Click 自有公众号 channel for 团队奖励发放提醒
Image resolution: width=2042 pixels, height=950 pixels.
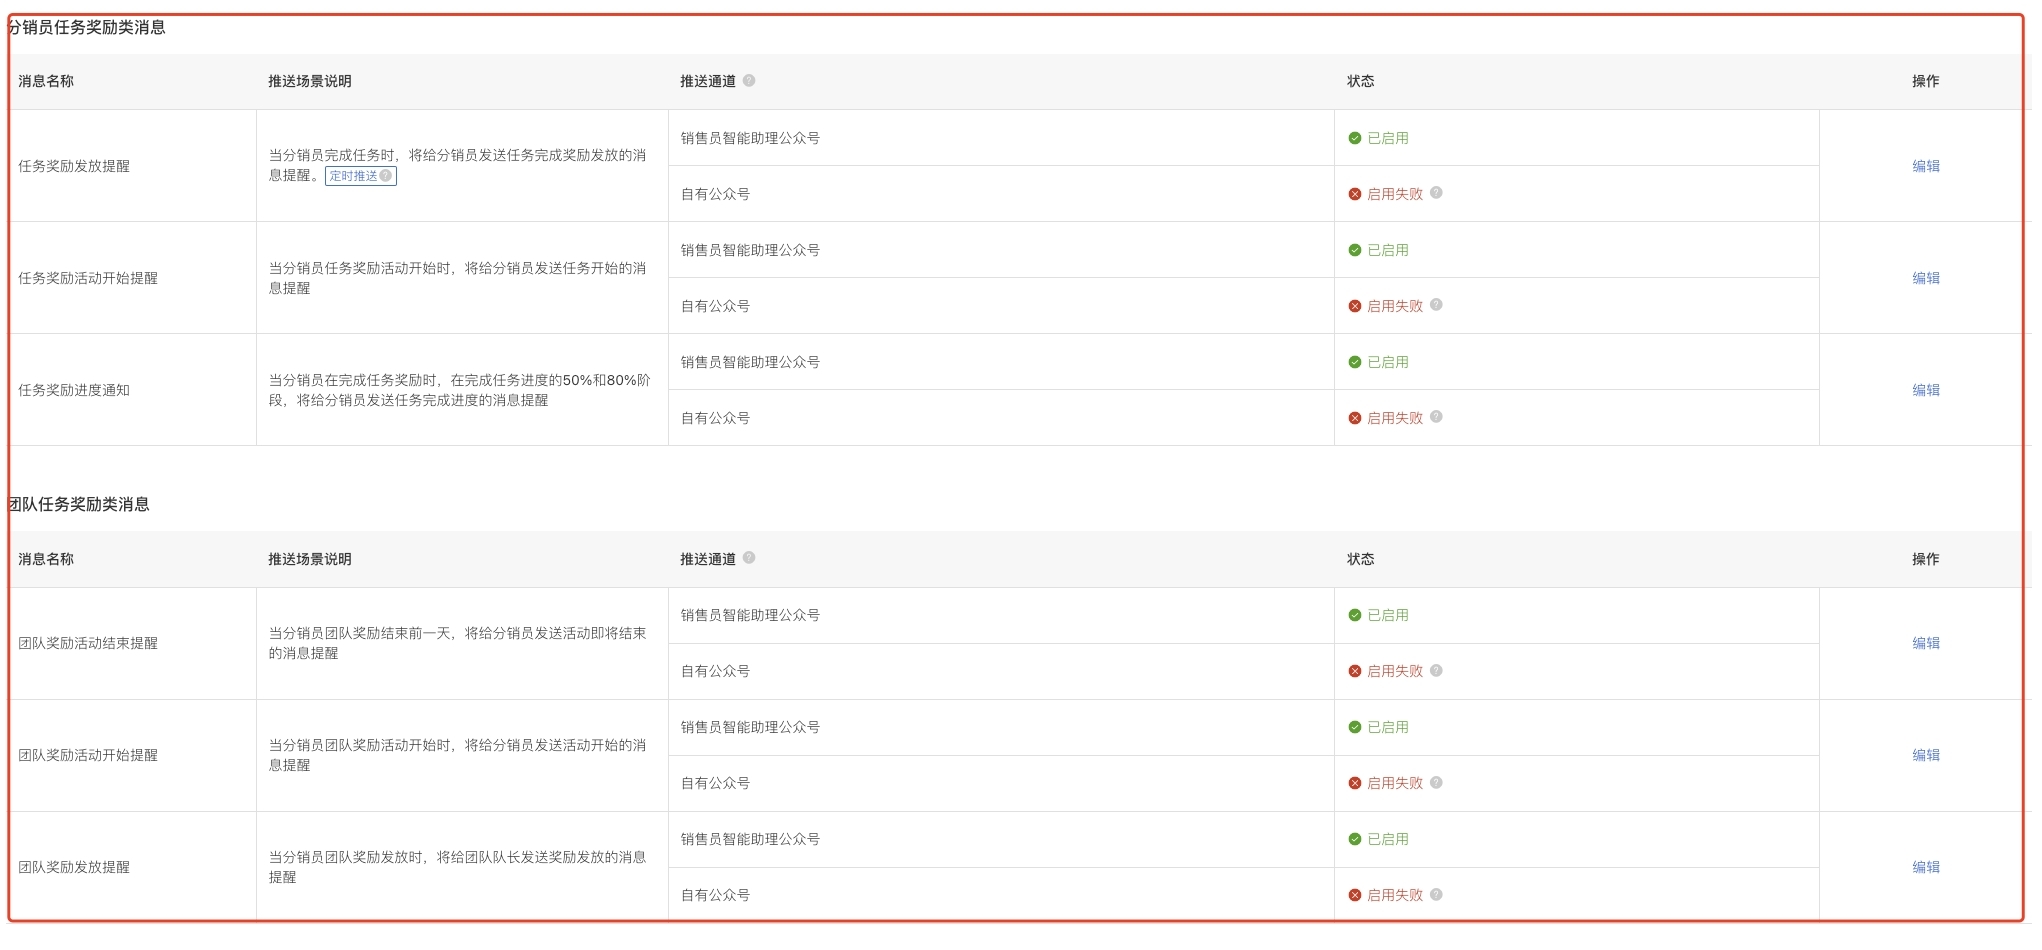pos(715,895)
